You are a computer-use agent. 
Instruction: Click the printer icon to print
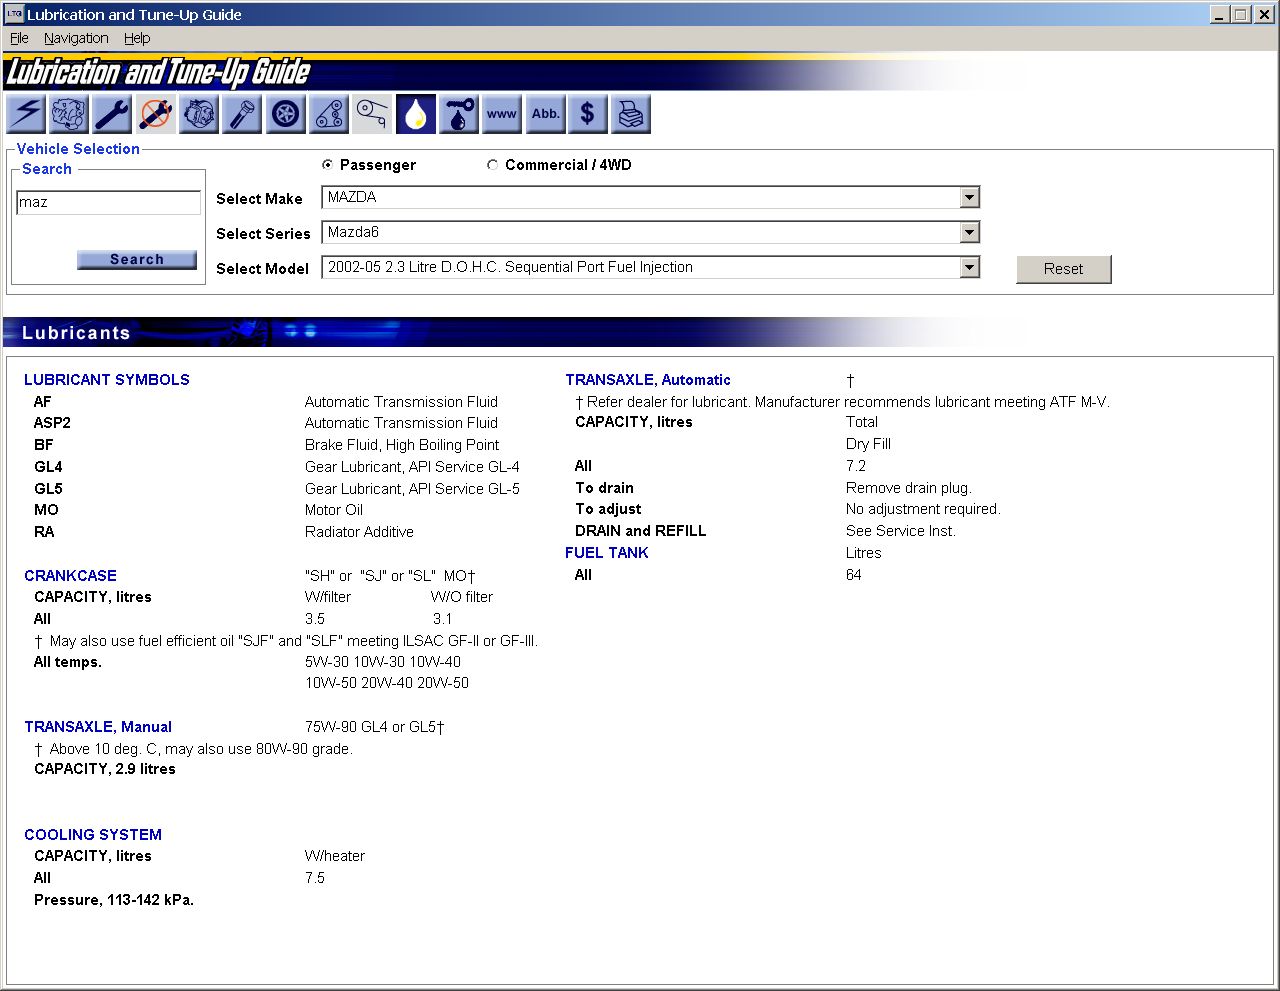(631, 114)
